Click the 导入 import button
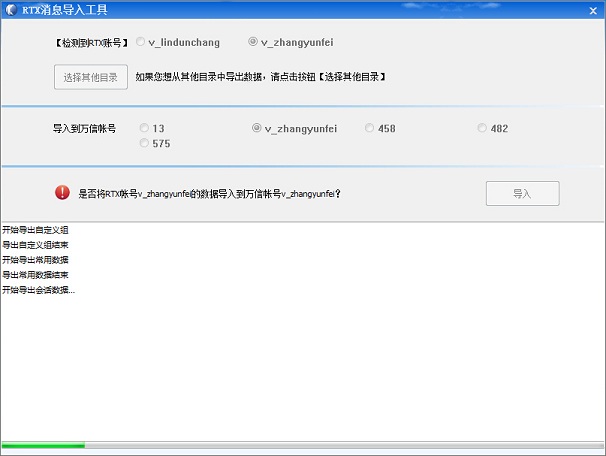This screenshot has width=606, height=456. pyautogui.click(x=523, y=193)
